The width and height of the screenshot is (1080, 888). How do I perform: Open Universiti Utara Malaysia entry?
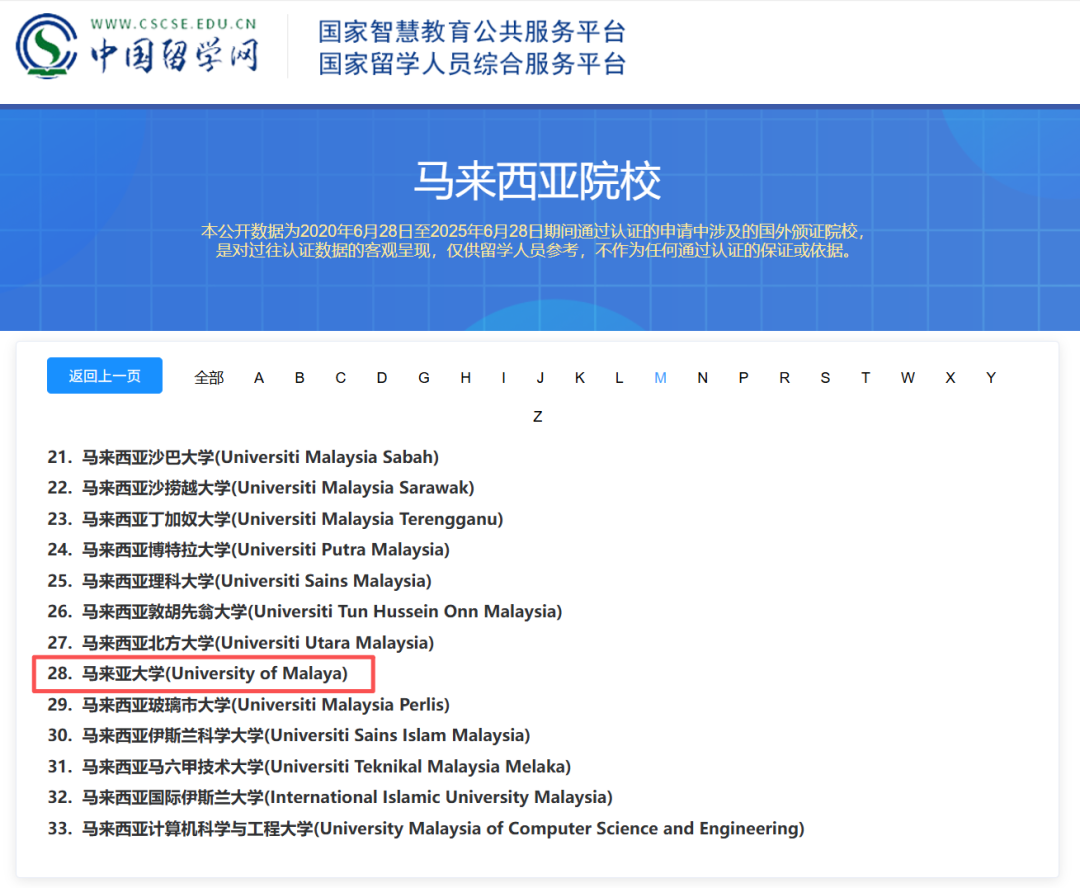point(241,643)
